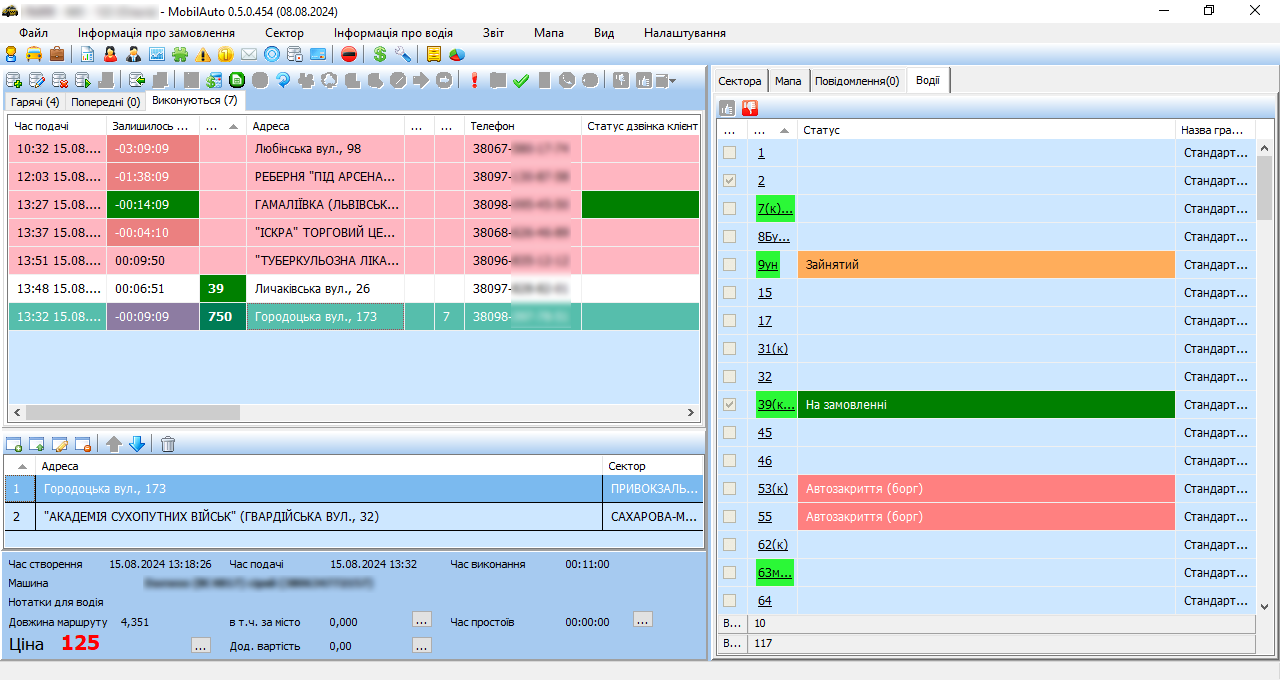Click the trash bin icon above address list
The height and width of the screenshot is (680, 1280).
pos(168,444)
